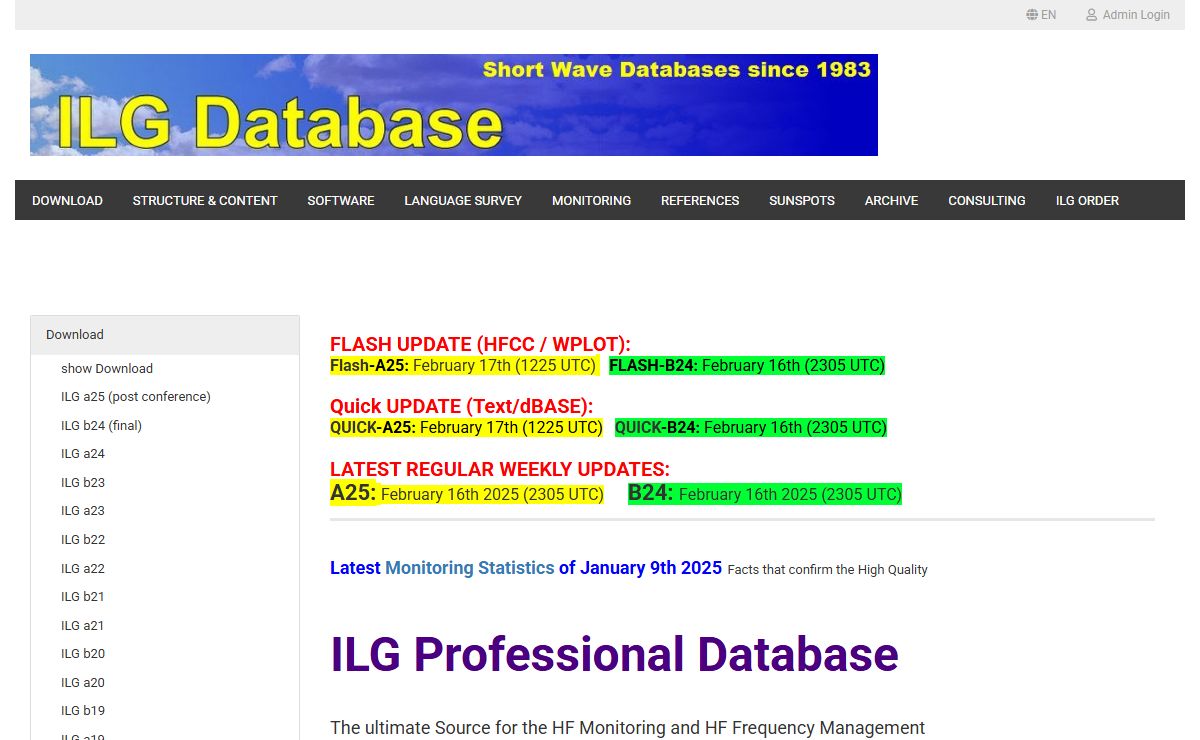Viewport: 1200px width, 740px height.
Task: Click the B24 February 16th 2025 weekly update
Action: pyautogui.click(x=765, y=494)
